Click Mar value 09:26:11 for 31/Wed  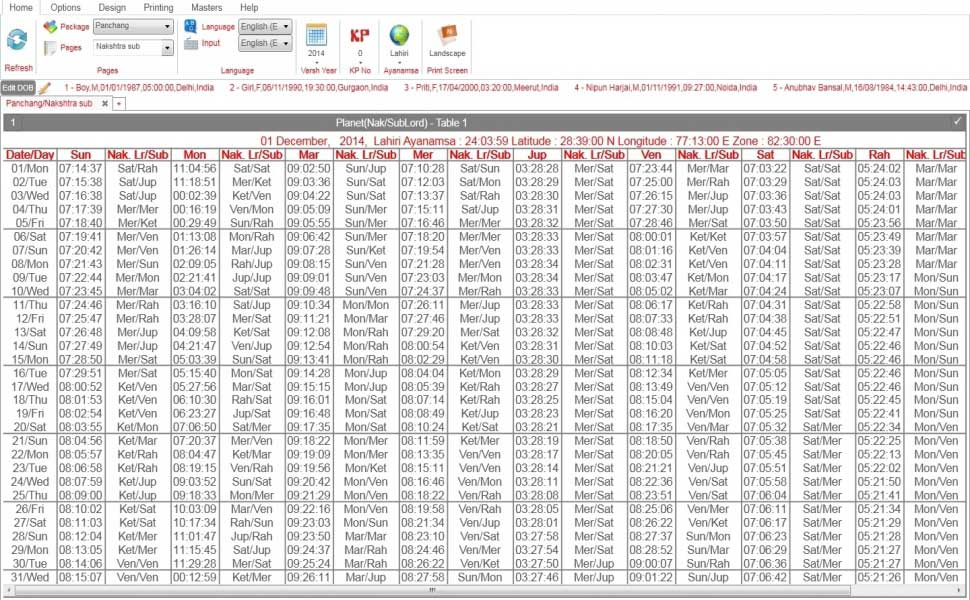coord(309,577)
